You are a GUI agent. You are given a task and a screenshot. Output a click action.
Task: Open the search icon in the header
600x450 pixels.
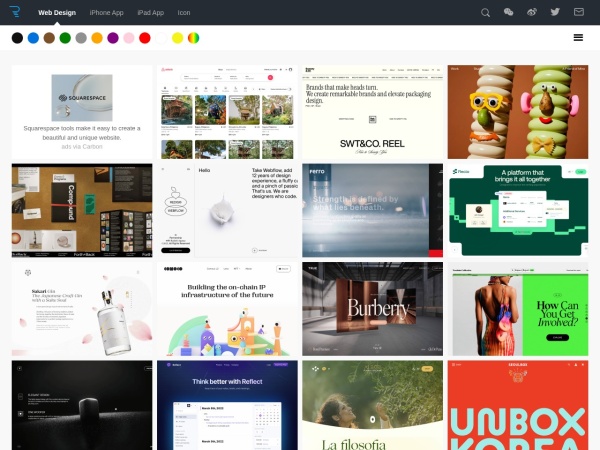[486, 13]
